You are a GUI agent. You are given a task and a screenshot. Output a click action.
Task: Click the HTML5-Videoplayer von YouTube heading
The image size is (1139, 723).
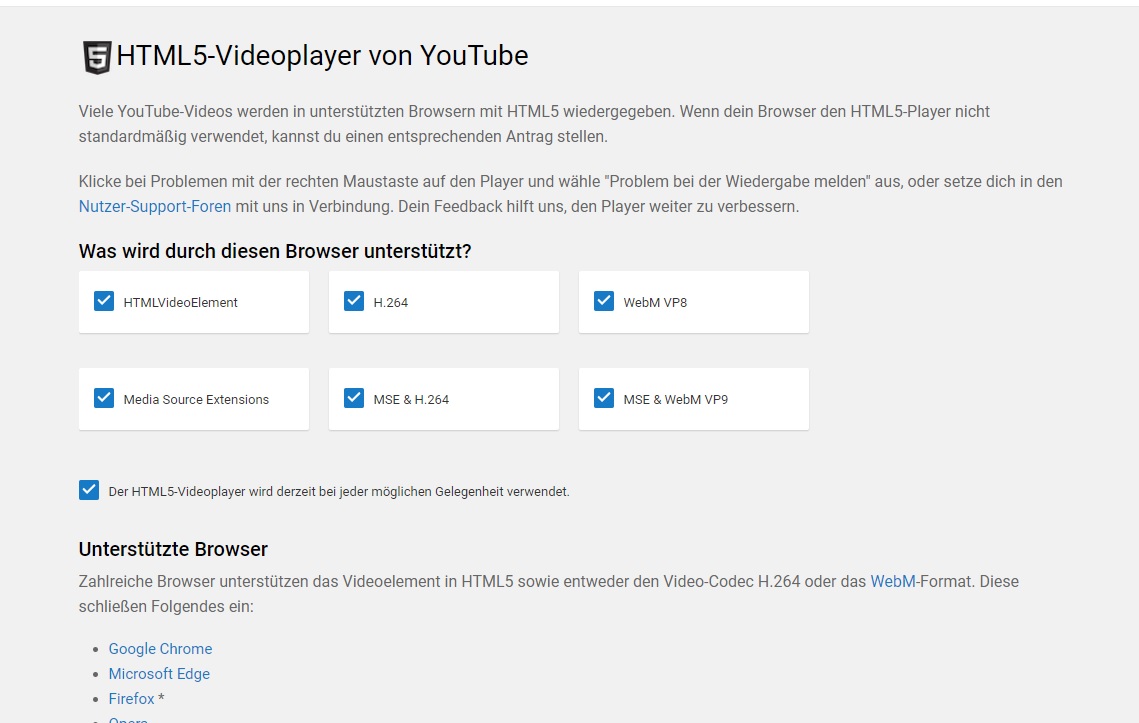[322, 56]
